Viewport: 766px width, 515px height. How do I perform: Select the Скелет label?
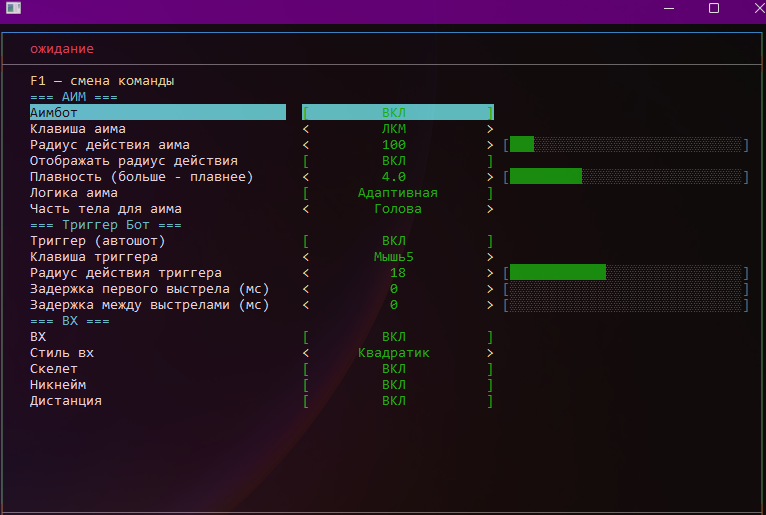click(x=54, y=369)
